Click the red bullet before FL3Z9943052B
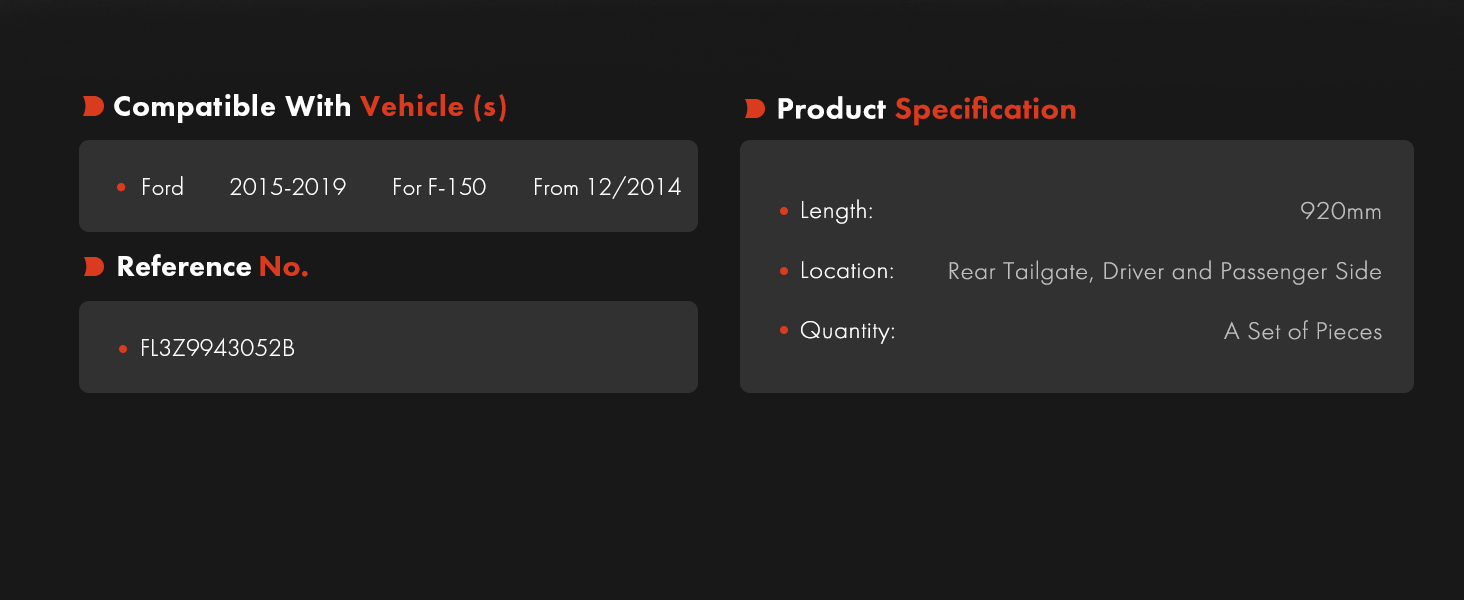 122,349
